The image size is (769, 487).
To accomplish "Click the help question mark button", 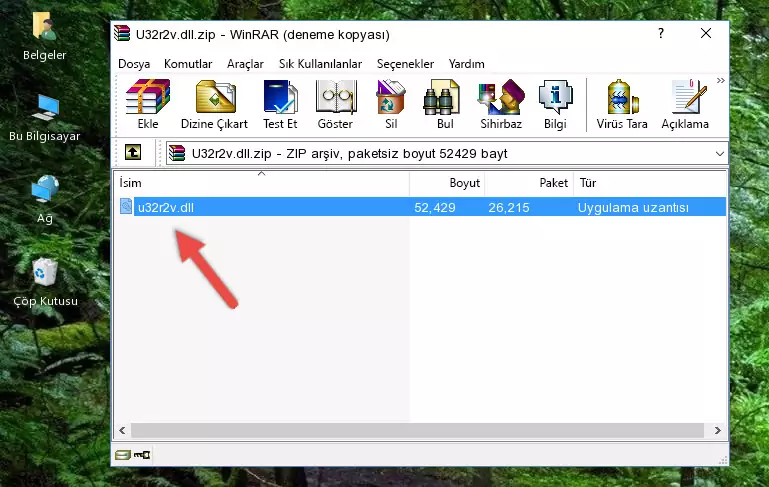I will pyautogui.click(x=661, y=33).
